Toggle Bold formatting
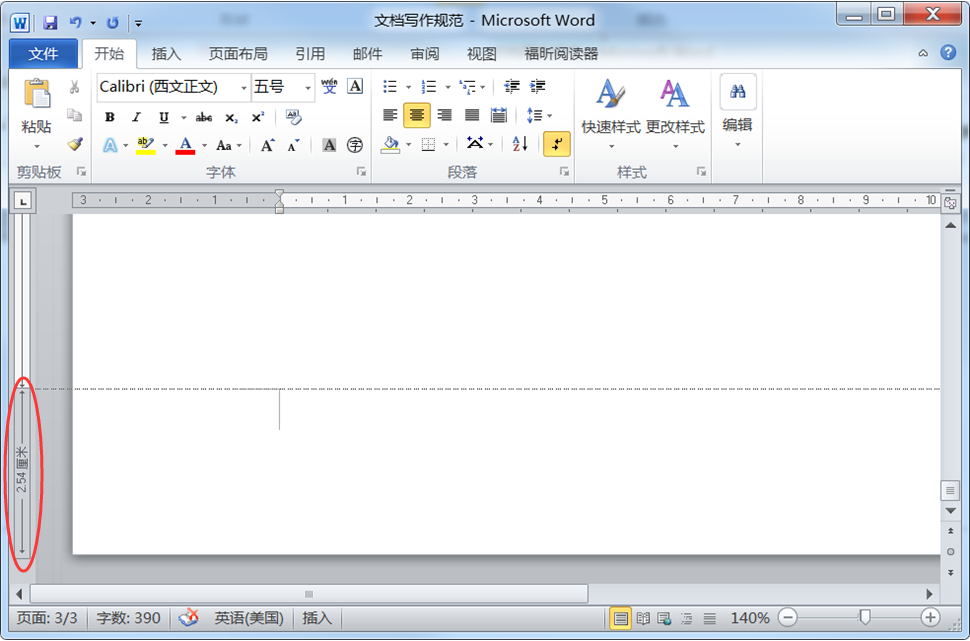 point(110,117)
